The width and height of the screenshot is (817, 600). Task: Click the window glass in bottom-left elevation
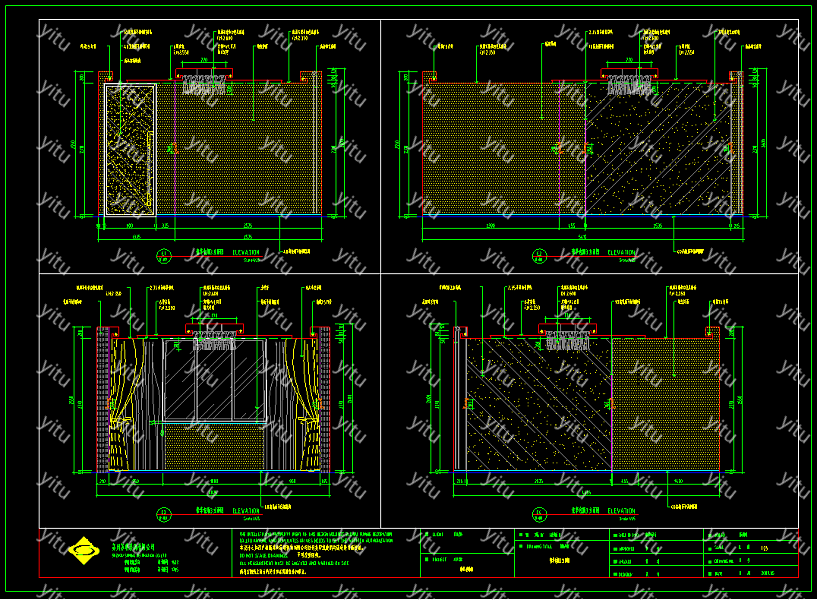[213, 380]
